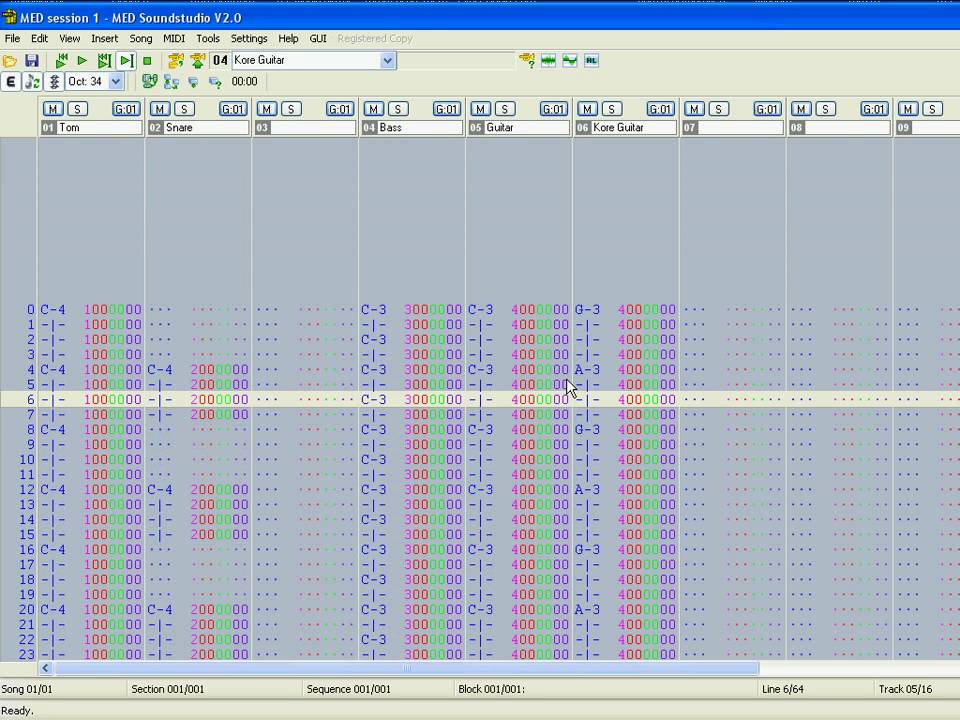
Task: Open the Tools menu
Action: (x=208, y=39)
